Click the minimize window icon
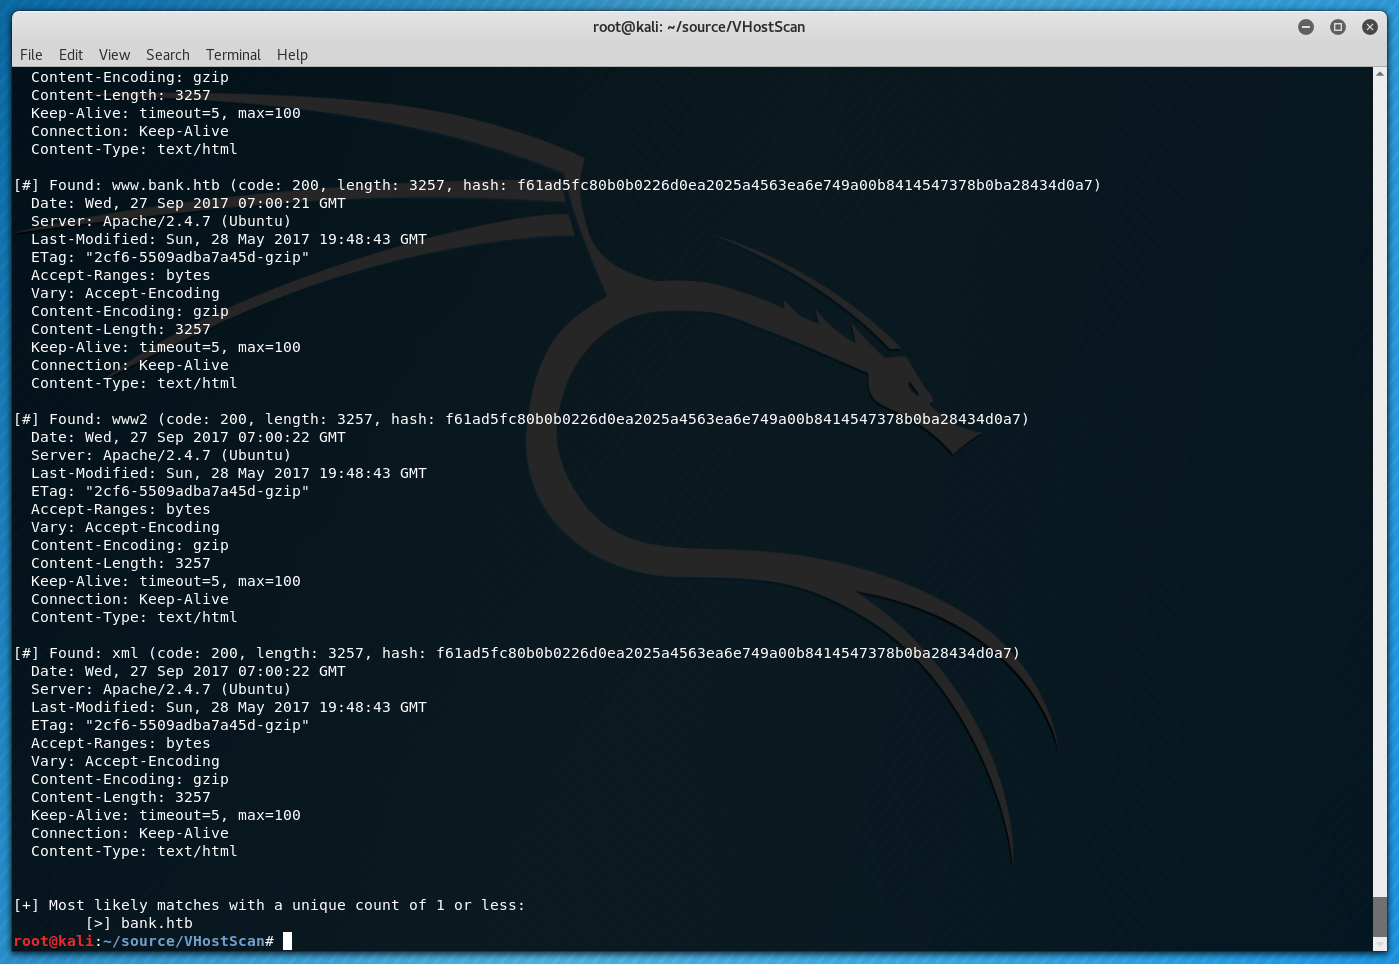Screen dimensions: 1399x964 click(x=1306, y=27)
